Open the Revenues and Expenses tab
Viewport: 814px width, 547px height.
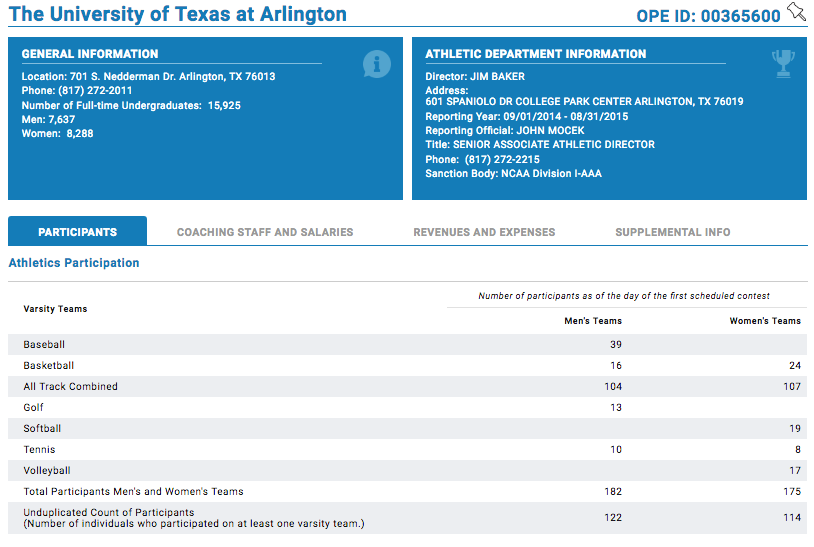coord(484,232)
